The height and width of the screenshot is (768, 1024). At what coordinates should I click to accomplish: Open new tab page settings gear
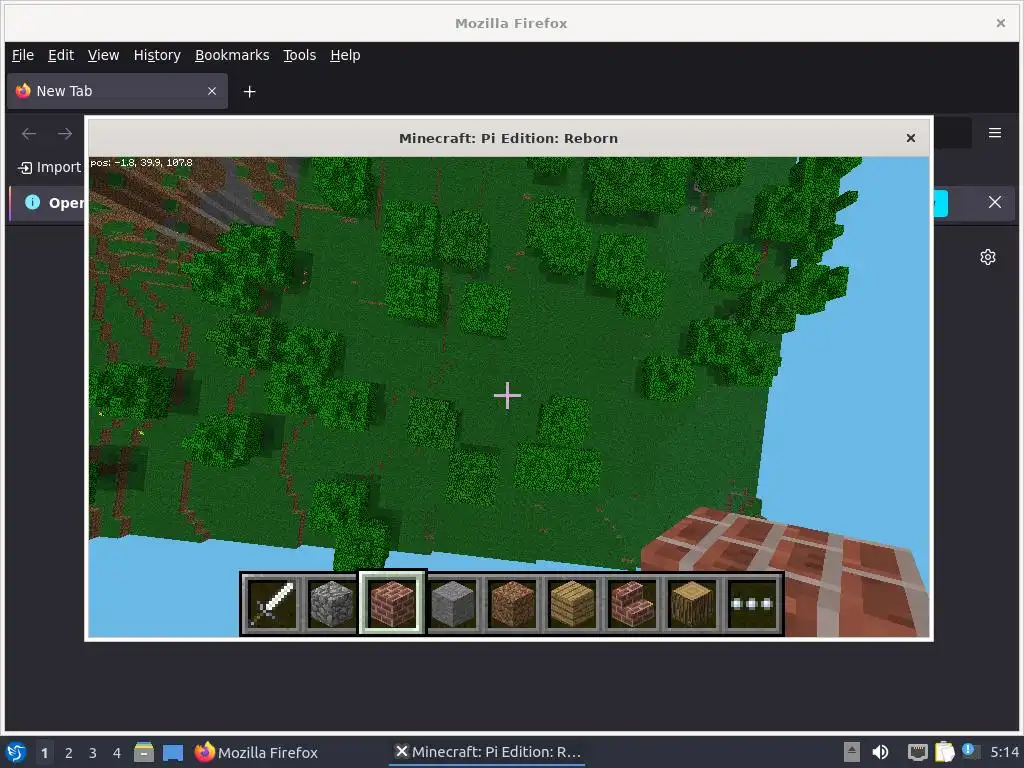(987, 257)
